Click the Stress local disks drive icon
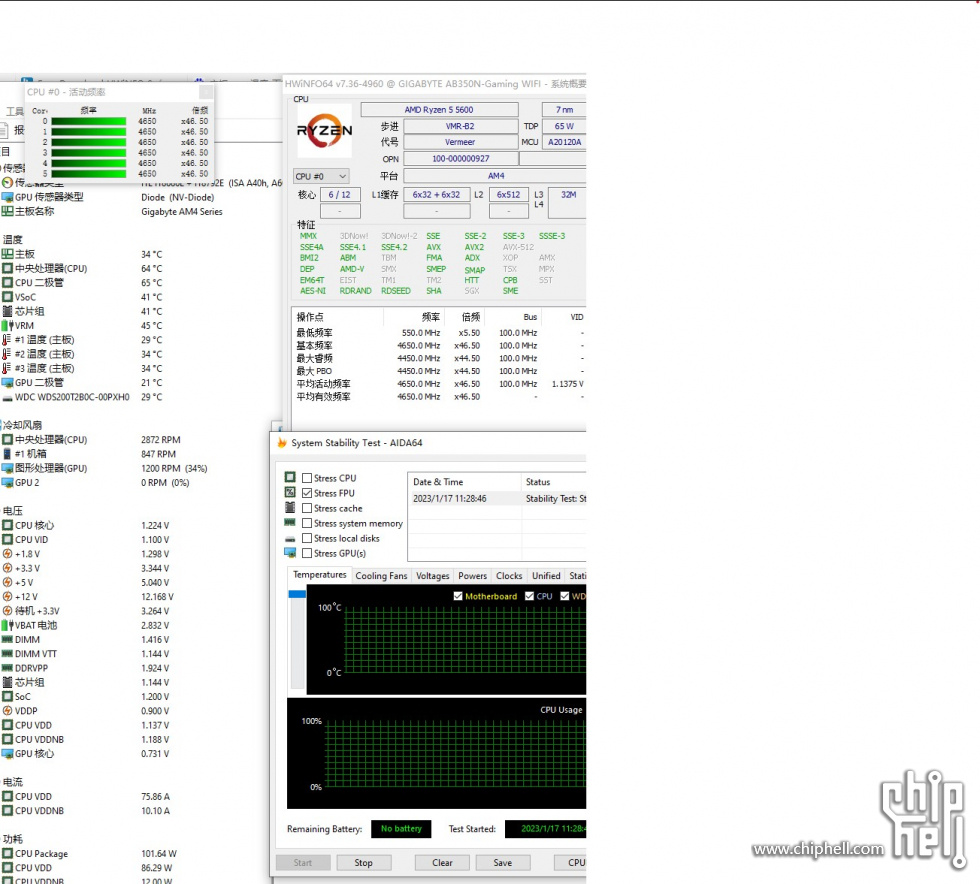Viewport: 980px width, 884px height. 290,538
